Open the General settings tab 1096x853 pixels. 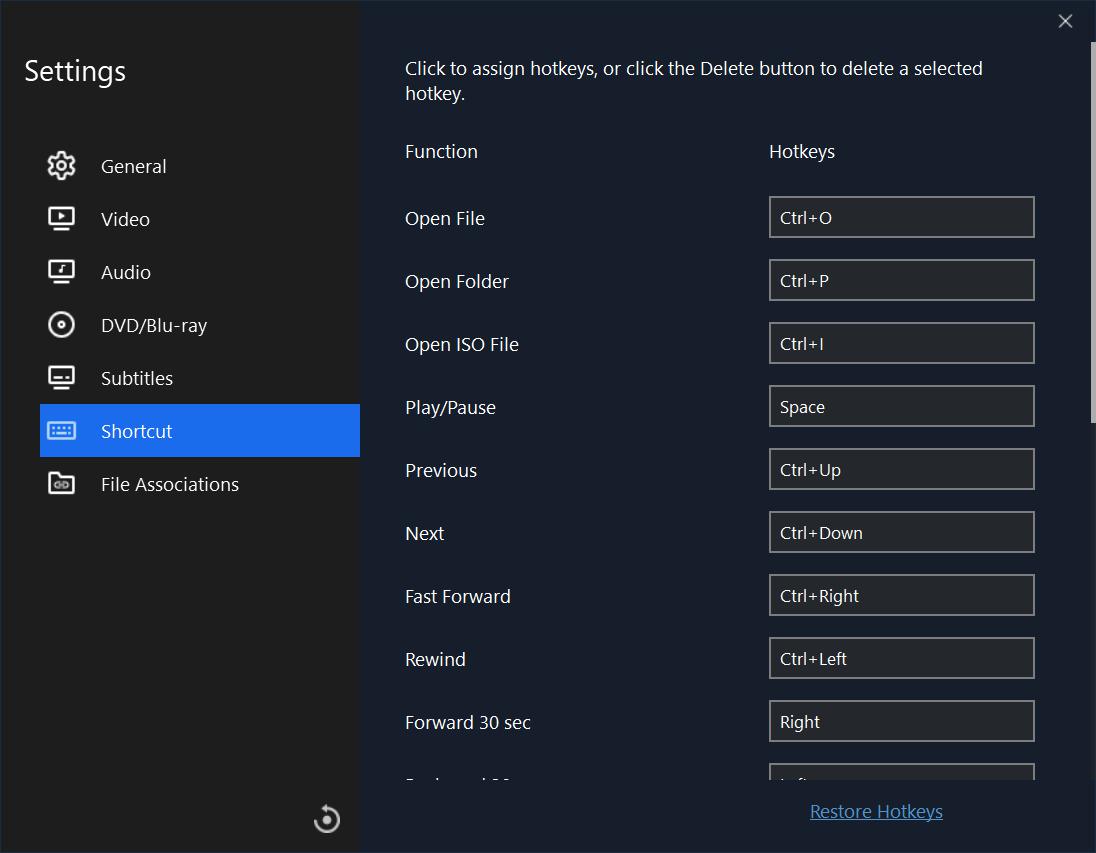click(x=133, y=166)
